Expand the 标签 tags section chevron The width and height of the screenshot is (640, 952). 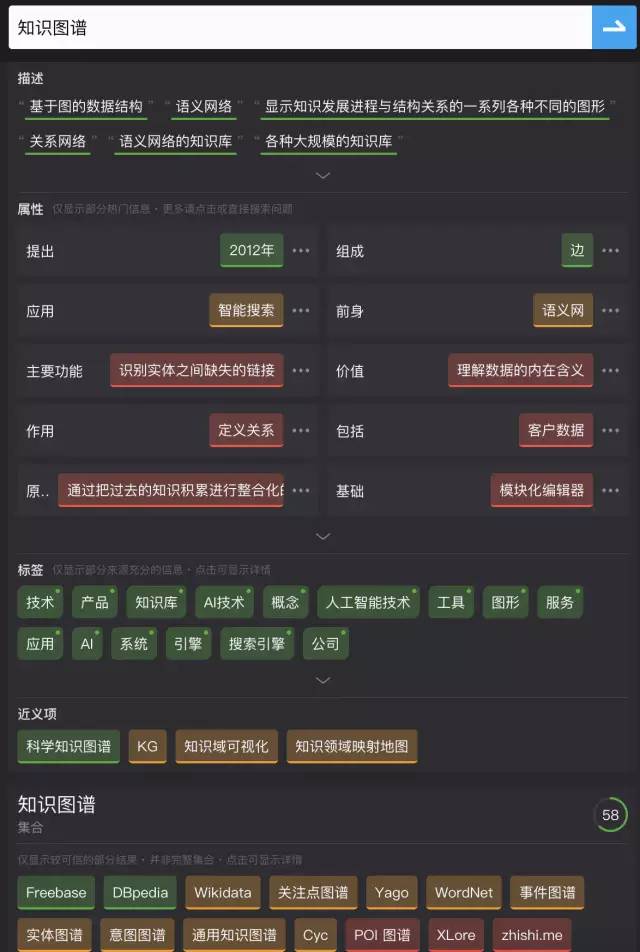(x=322, y=680)
